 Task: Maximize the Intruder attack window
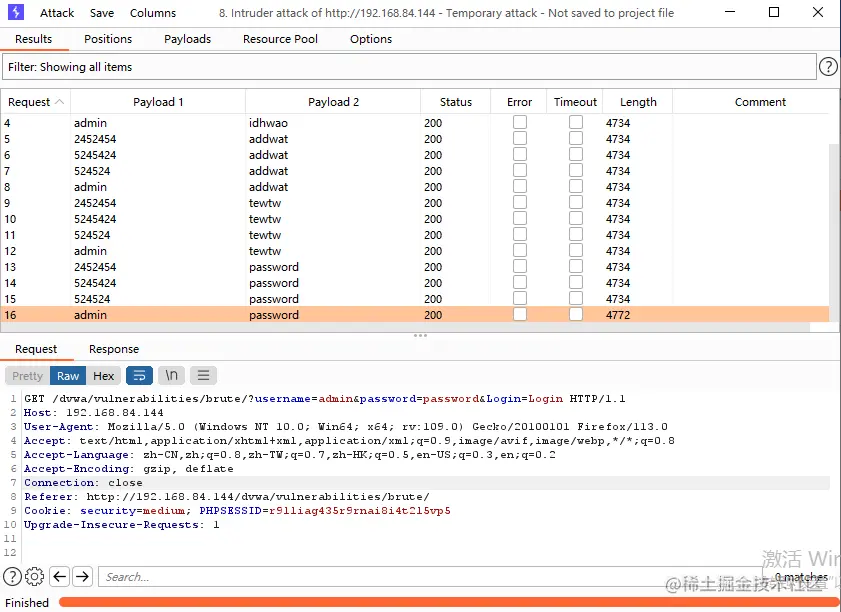pos(773,12)
